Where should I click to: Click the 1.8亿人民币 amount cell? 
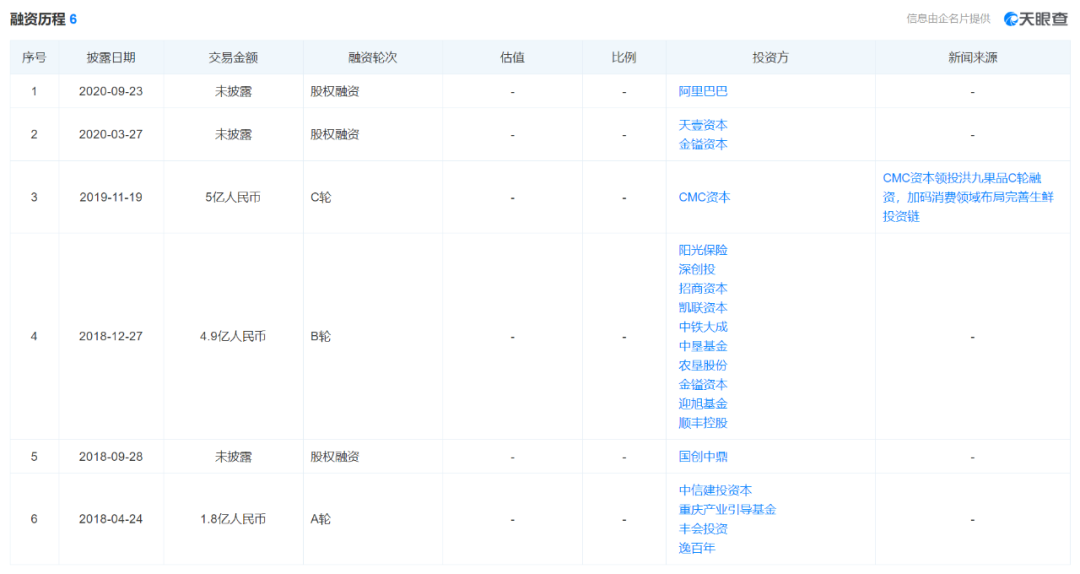(233, 519)
